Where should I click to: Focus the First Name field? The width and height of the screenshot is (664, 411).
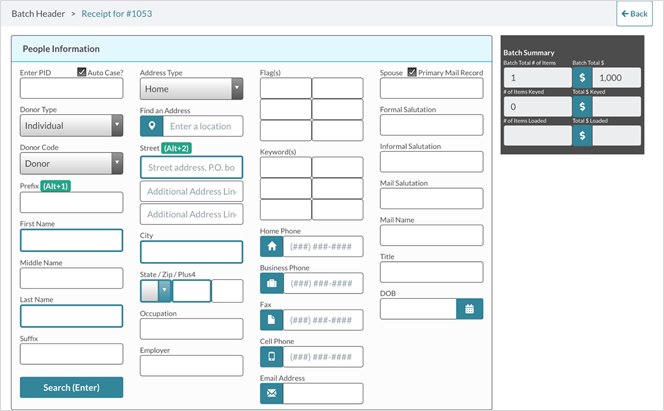(x=72, y=240)
